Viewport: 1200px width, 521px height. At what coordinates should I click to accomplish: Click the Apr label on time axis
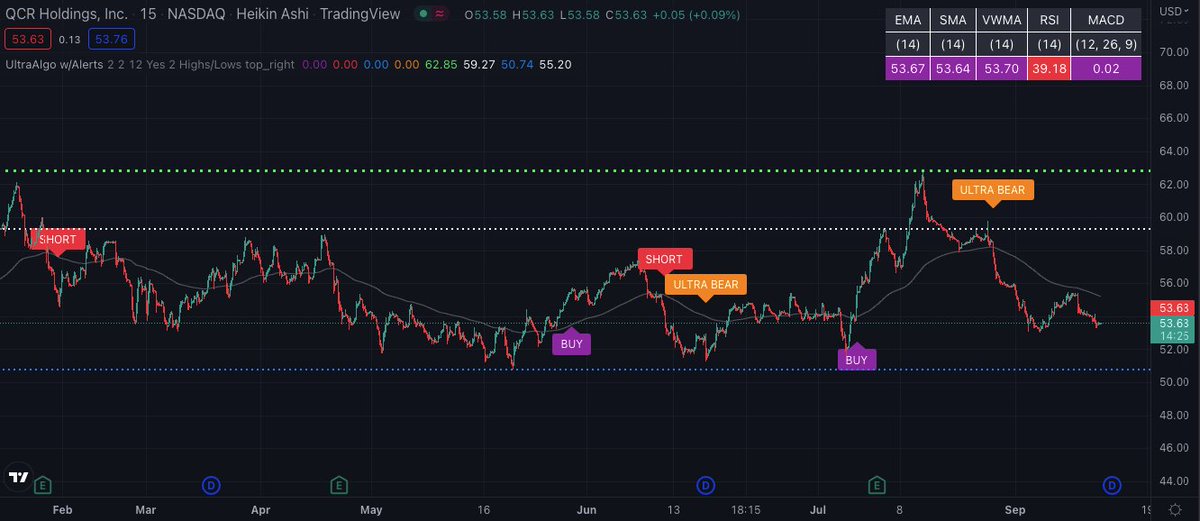click(261, 509)
